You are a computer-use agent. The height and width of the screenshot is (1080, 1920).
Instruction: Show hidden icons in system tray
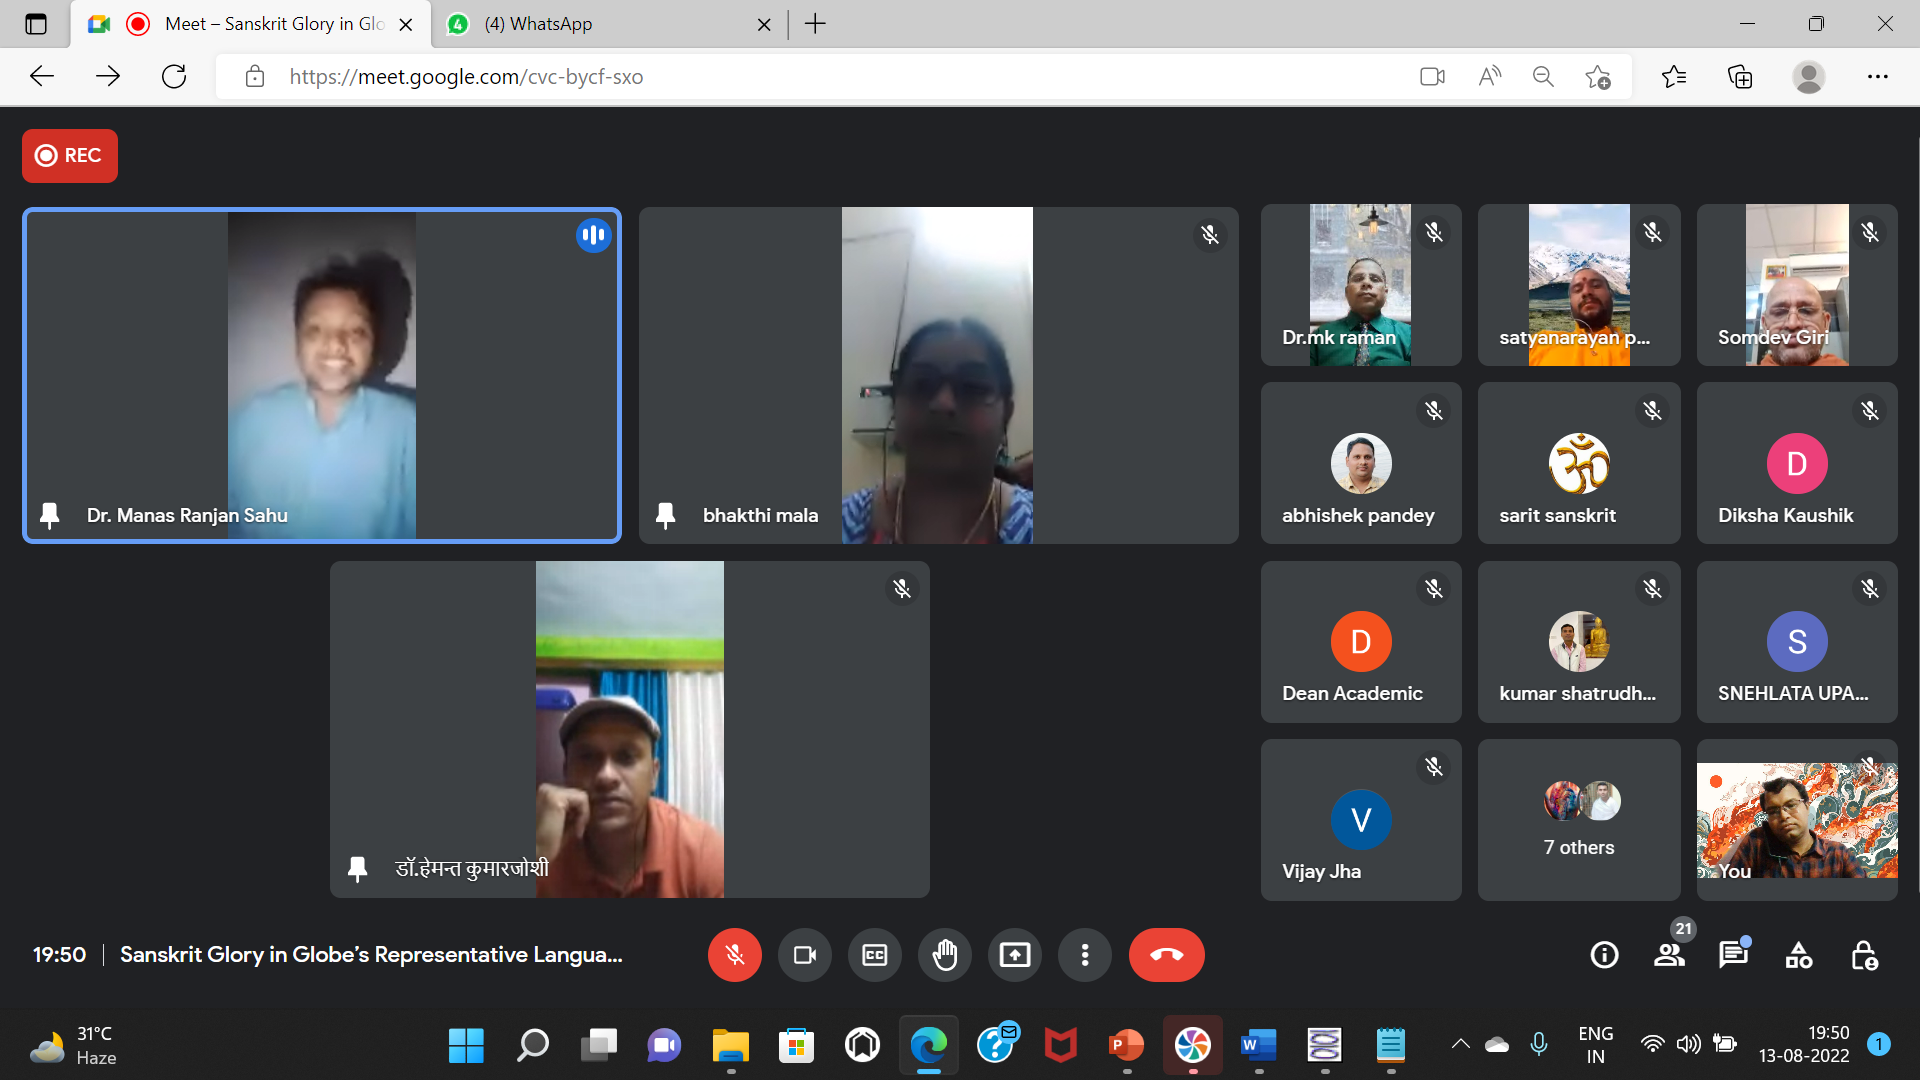(x=1460, y=1044)
